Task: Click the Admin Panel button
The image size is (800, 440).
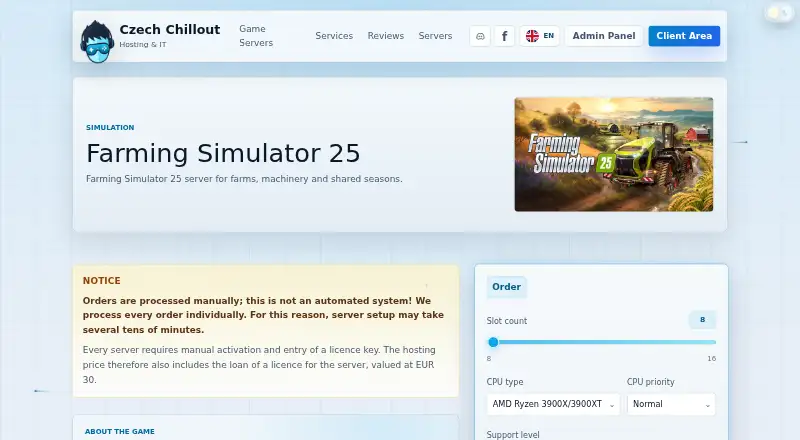Action: (x=604, y=36)
